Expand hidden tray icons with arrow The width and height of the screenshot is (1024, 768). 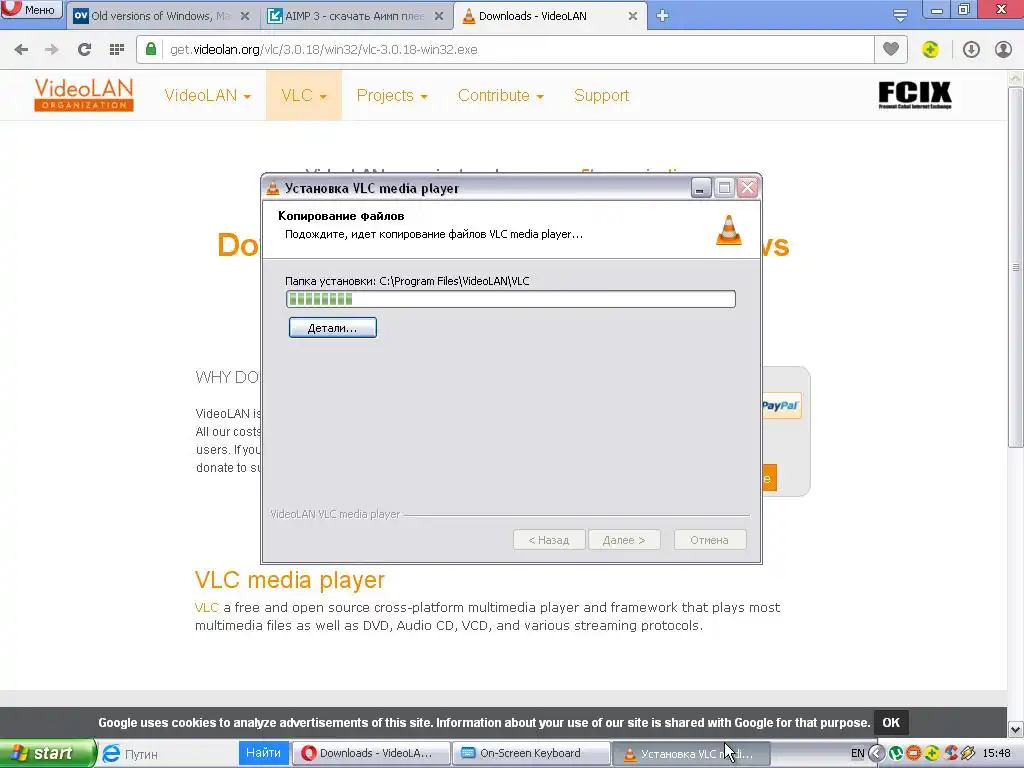pos(876,754)
